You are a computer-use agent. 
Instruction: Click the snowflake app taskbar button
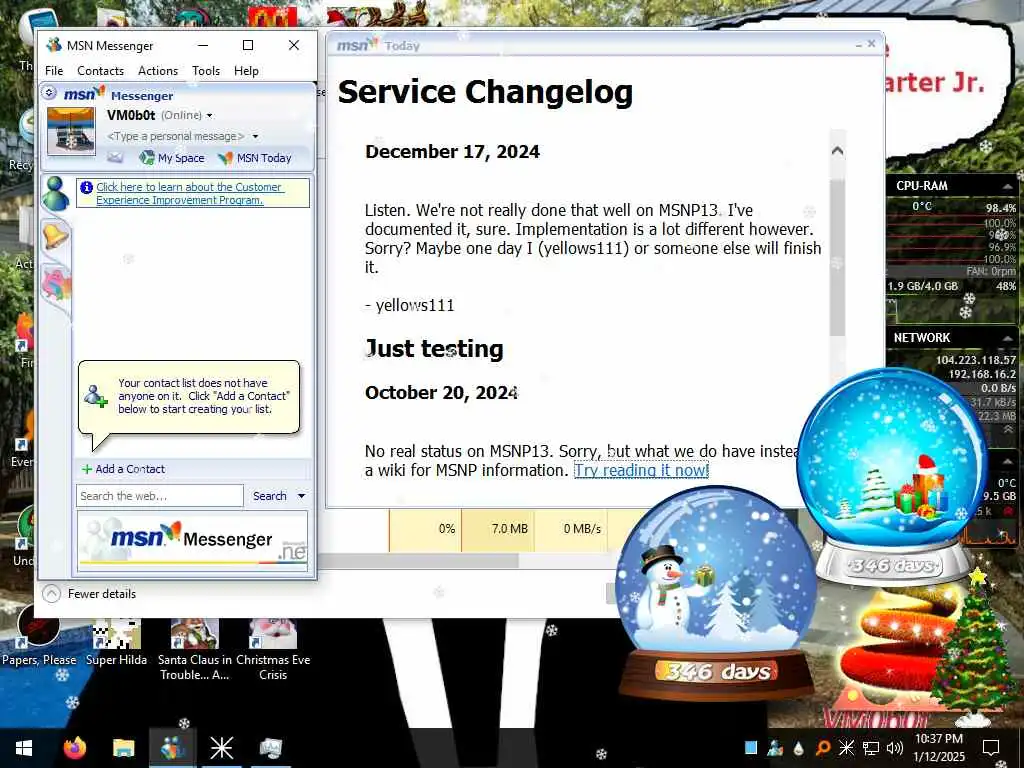click(x=221, y=748)
